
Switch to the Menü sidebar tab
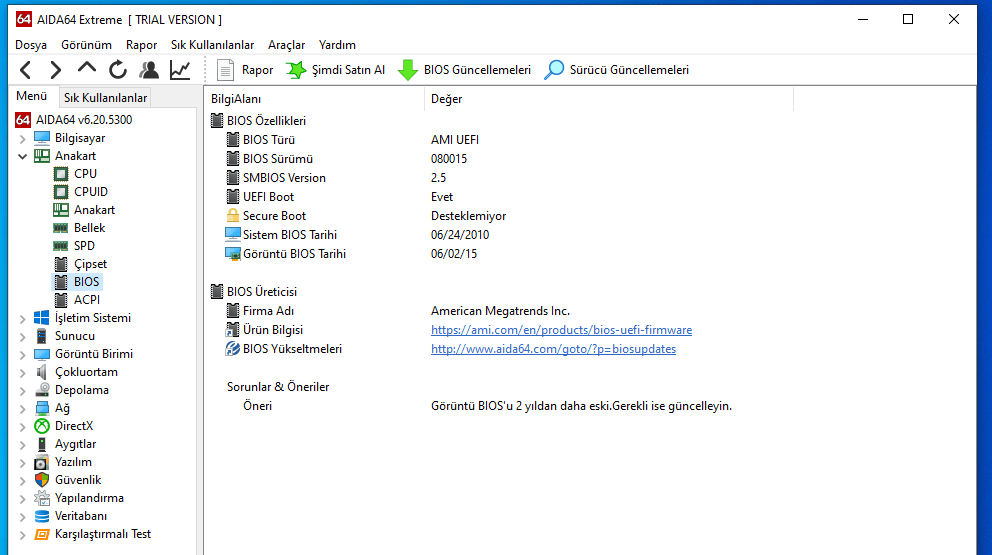tap(32, 96)
